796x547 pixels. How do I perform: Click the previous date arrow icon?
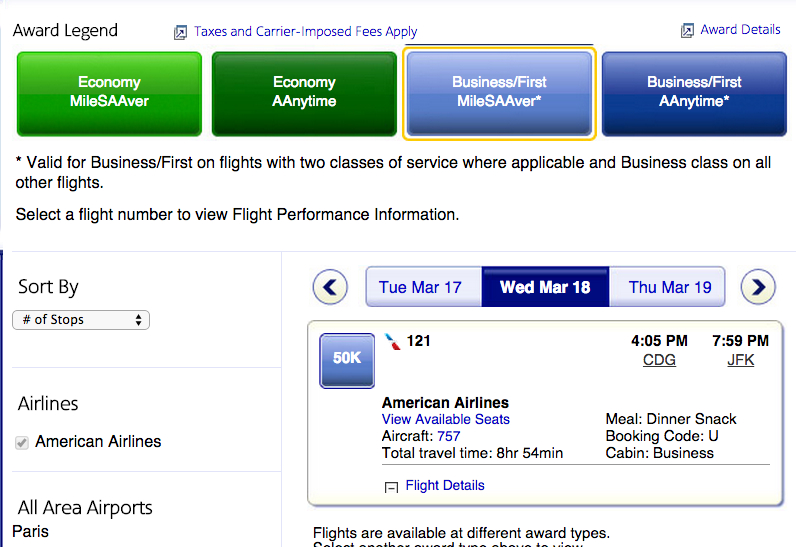coord(330,287)
